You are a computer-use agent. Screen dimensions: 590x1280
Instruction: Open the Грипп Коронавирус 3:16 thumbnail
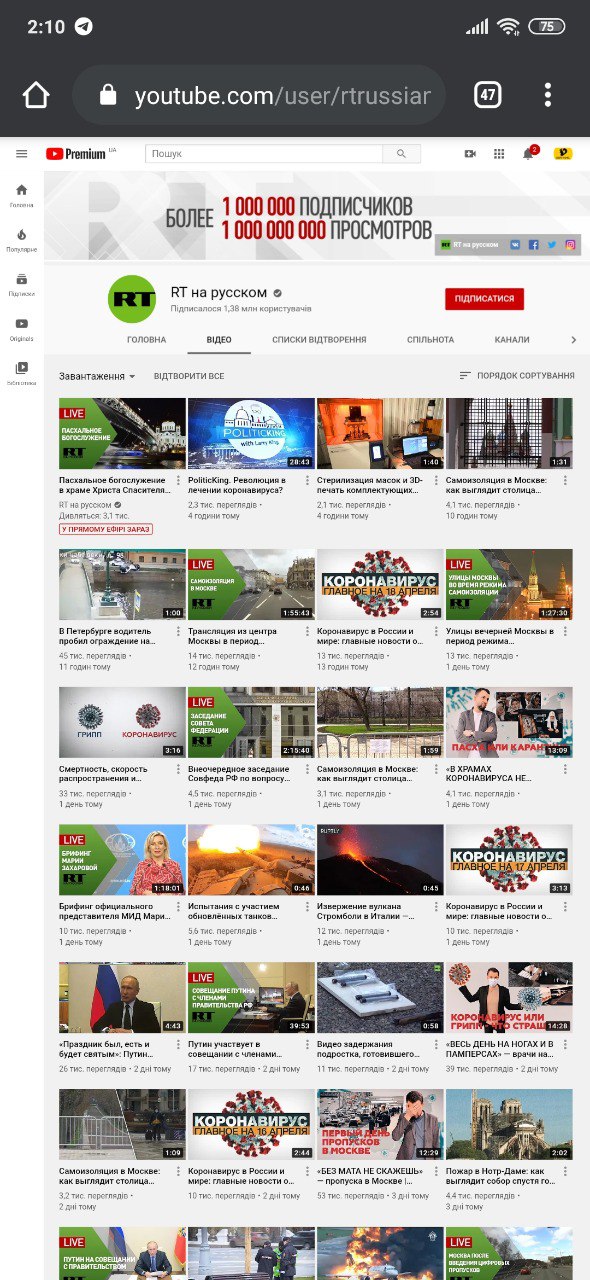tap(122, 722)
